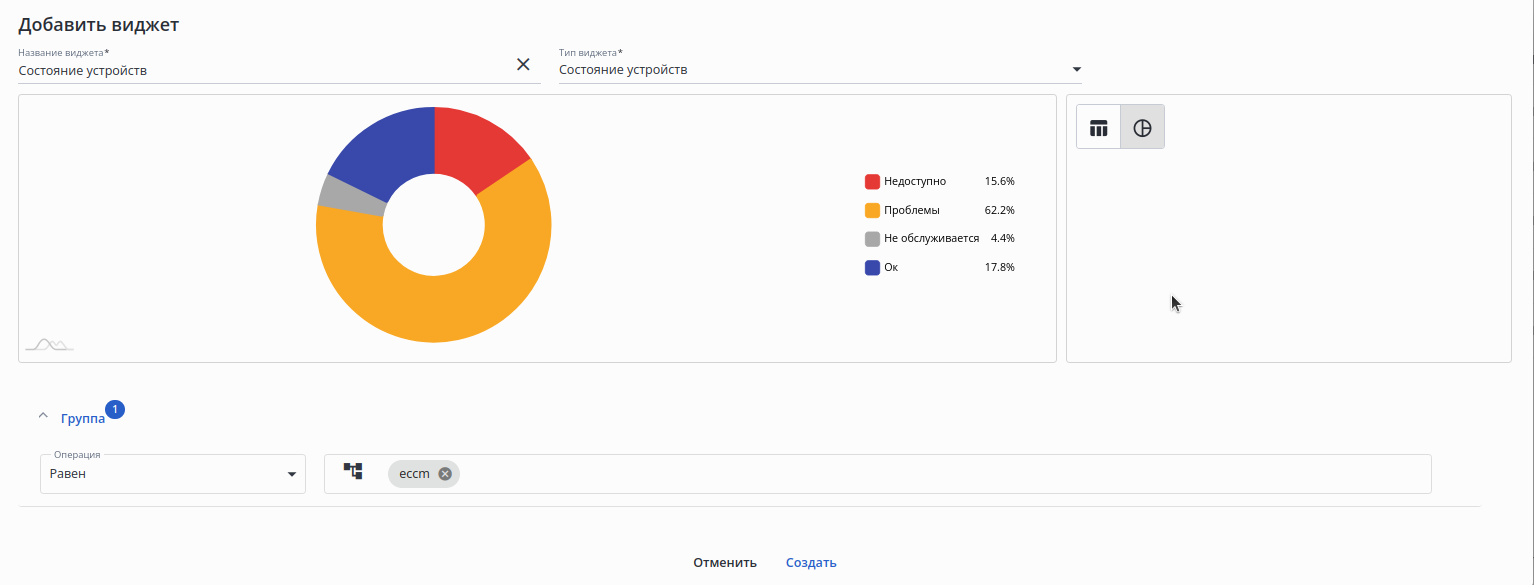
Task: Toggle the orange Проблемы legend swatch
Action: (x=872, y=210)
